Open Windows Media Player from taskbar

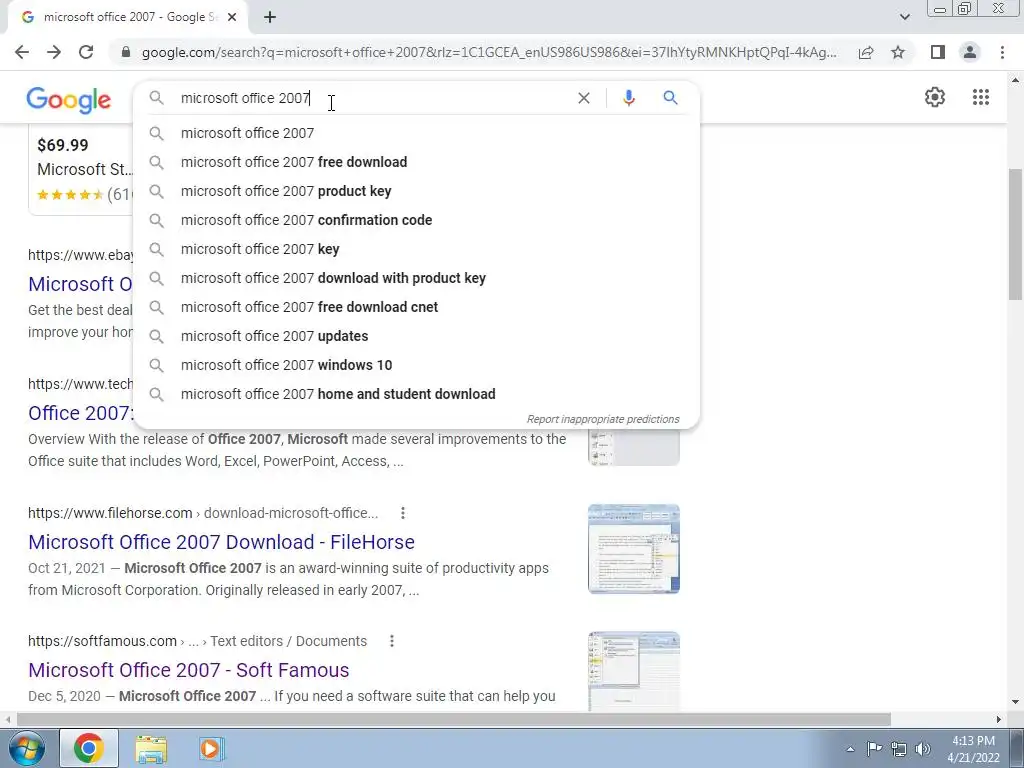coord(211,748)
